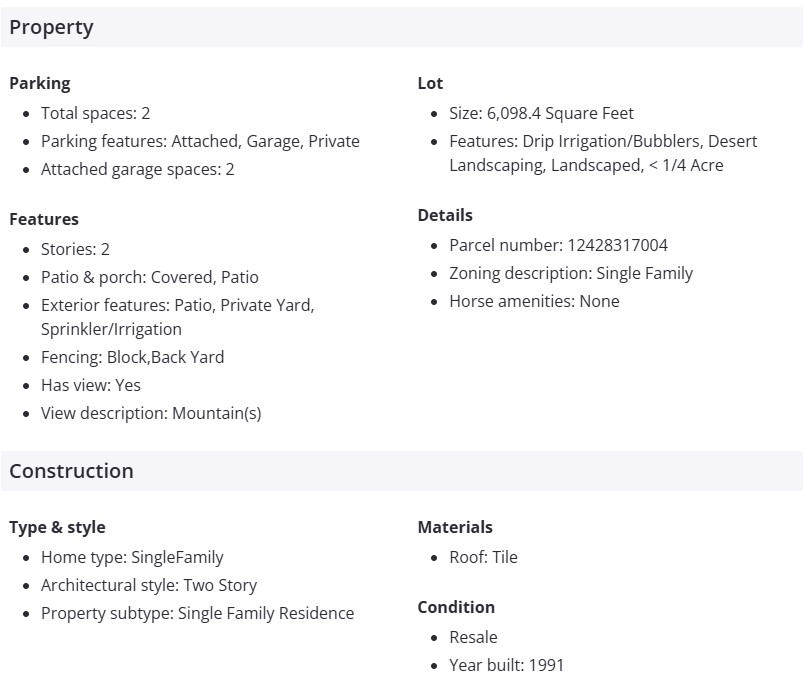Click the Parking features list item

pyautogui.click(x=200, y=141)
